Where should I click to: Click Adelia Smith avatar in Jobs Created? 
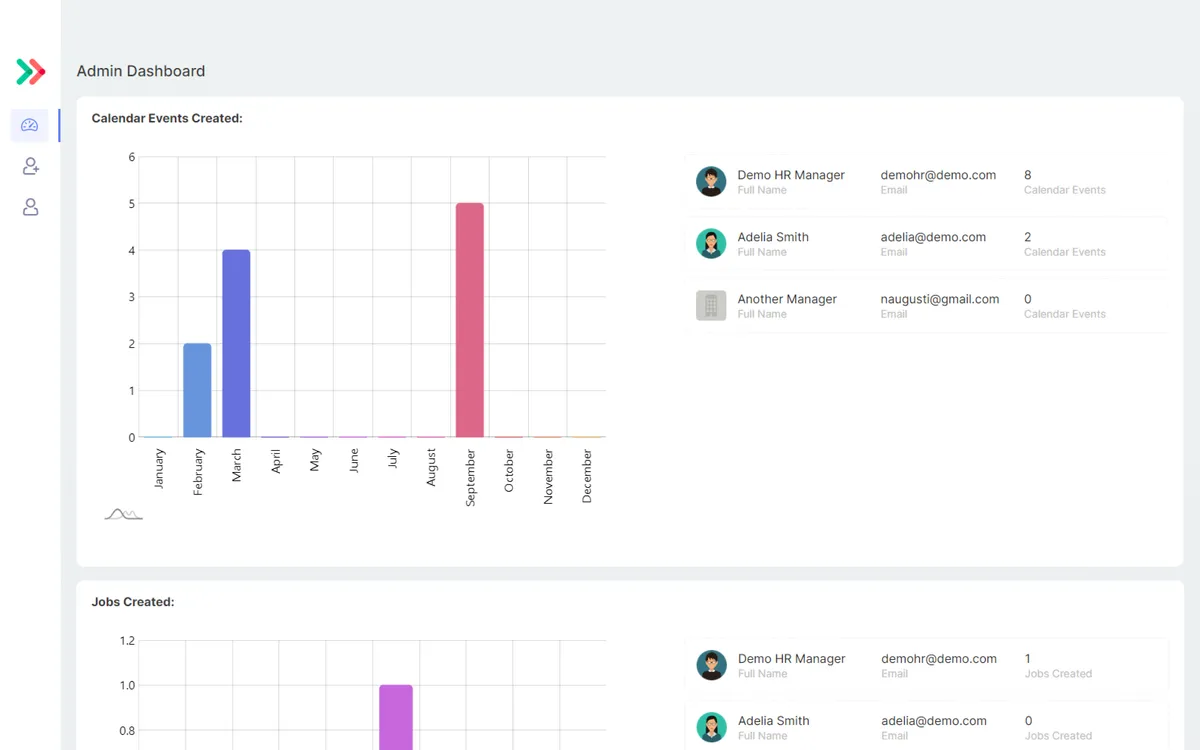pyautogui.click(x=711, y=727)
